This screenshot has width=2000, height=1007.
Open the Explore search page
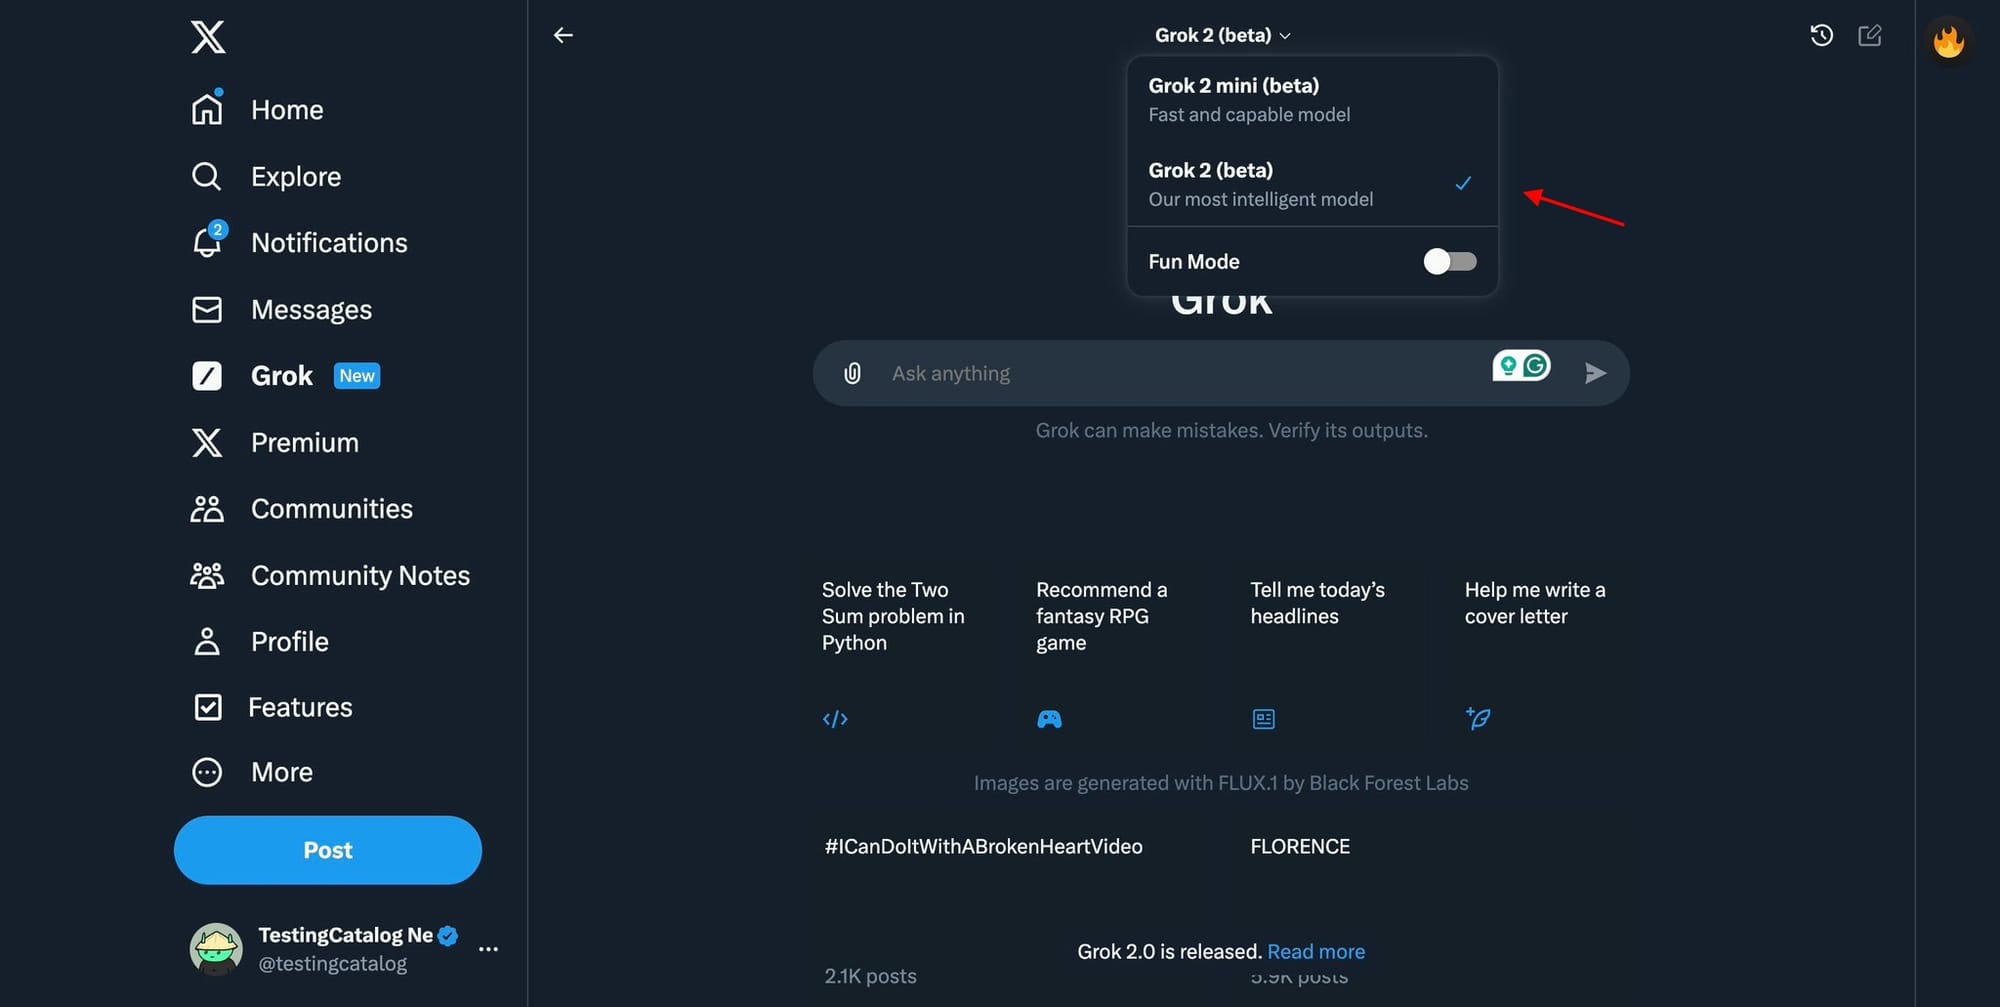tap(266, 177)
